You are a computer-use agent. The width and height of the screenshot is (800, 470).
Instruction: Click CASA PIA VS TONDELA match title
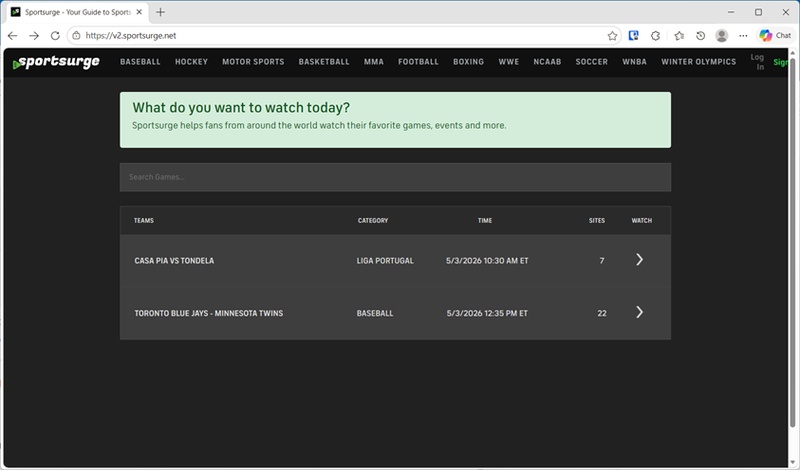pos(174,261)
